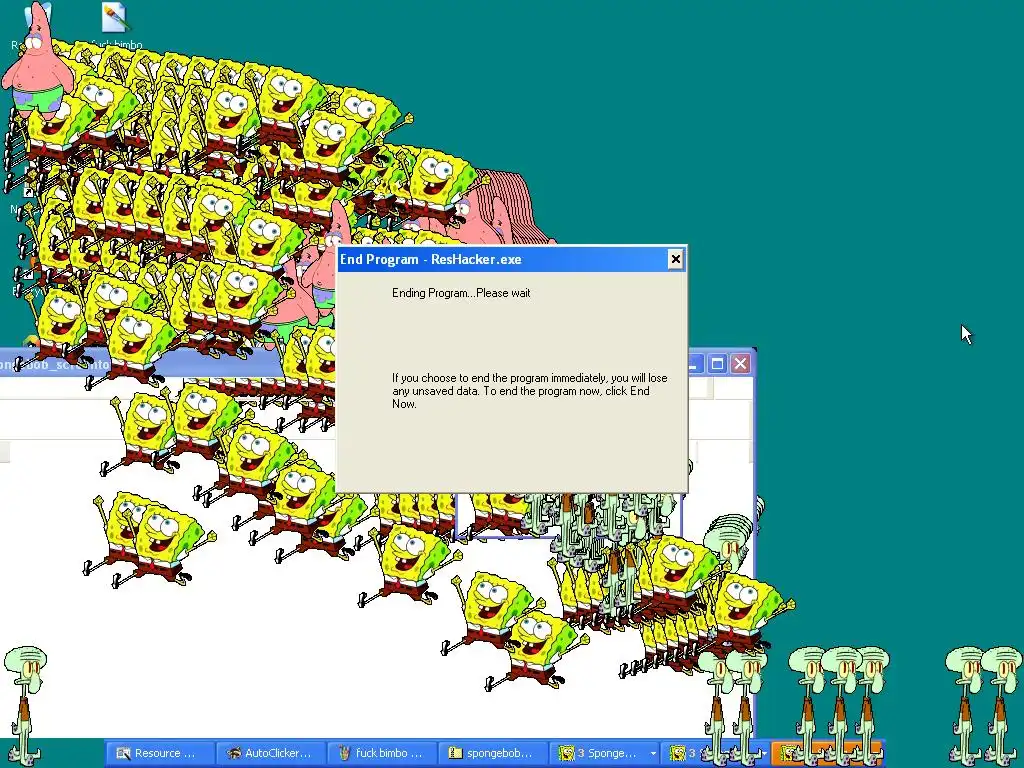Close the background spongebob window
This screenshot has height=768, width=1024.
tap(740, 364)
